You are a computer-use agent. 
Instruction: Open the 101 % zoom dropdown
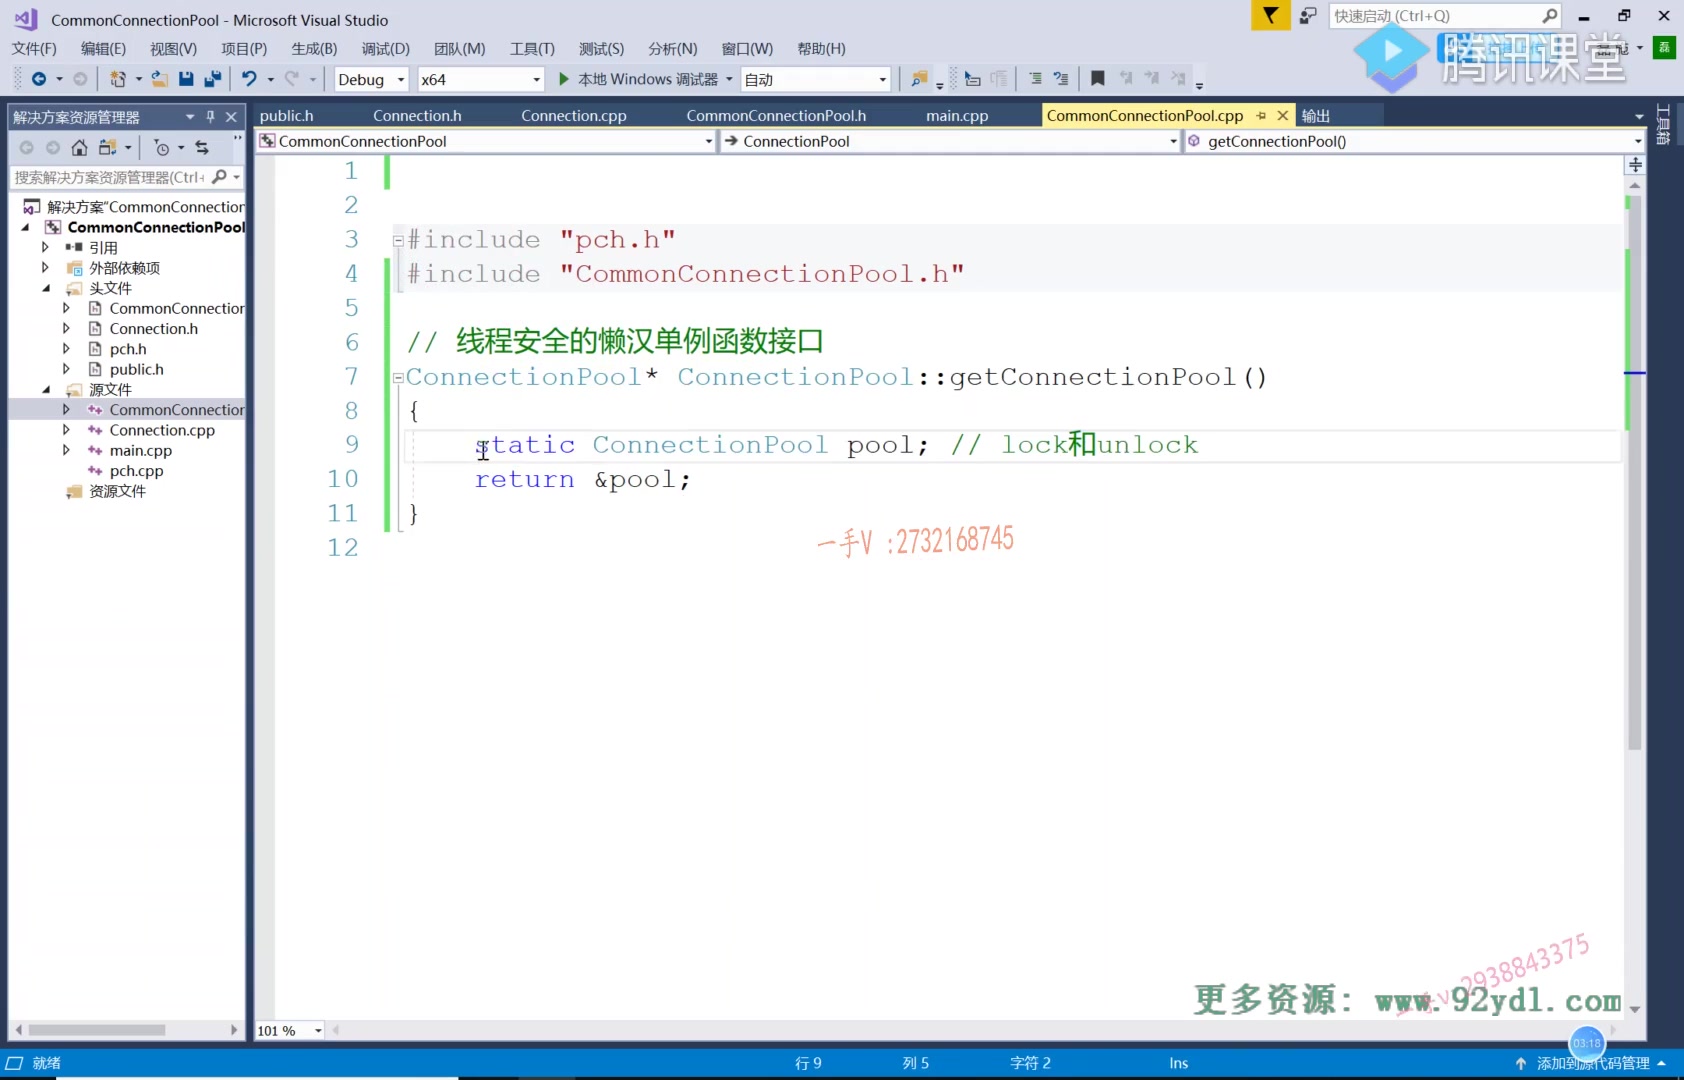click(318, 1030)
